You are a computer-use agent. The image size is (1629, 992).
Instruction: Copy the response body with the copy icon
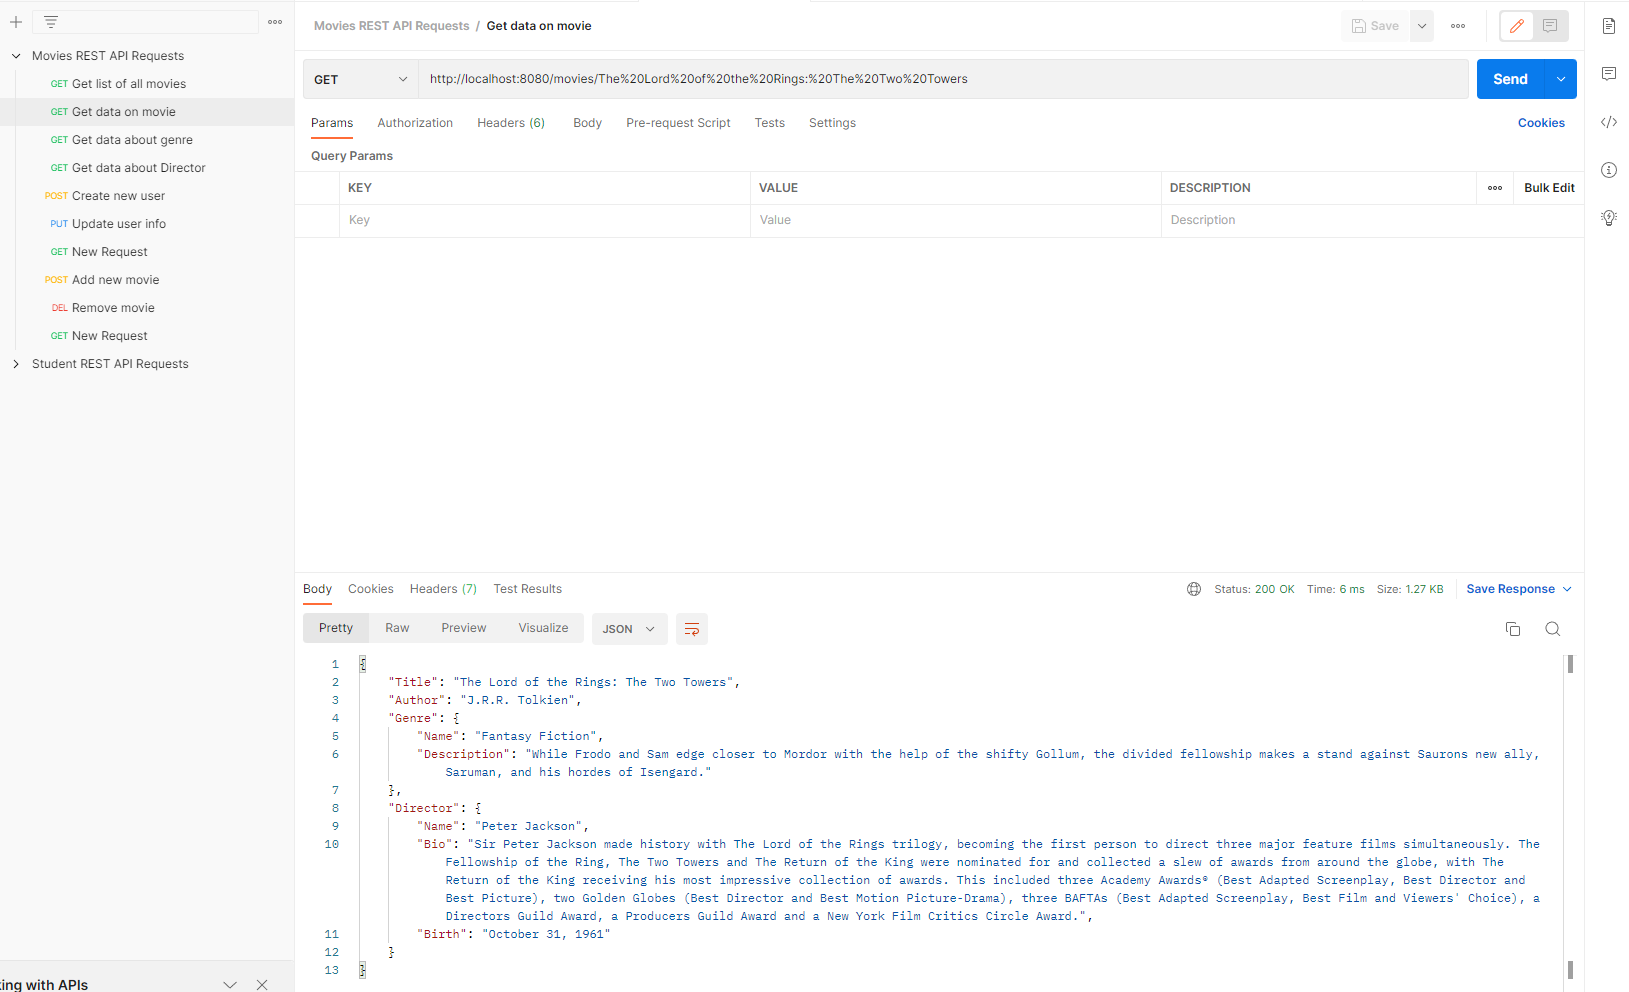pyautogui.click(x=1513, y=629)
